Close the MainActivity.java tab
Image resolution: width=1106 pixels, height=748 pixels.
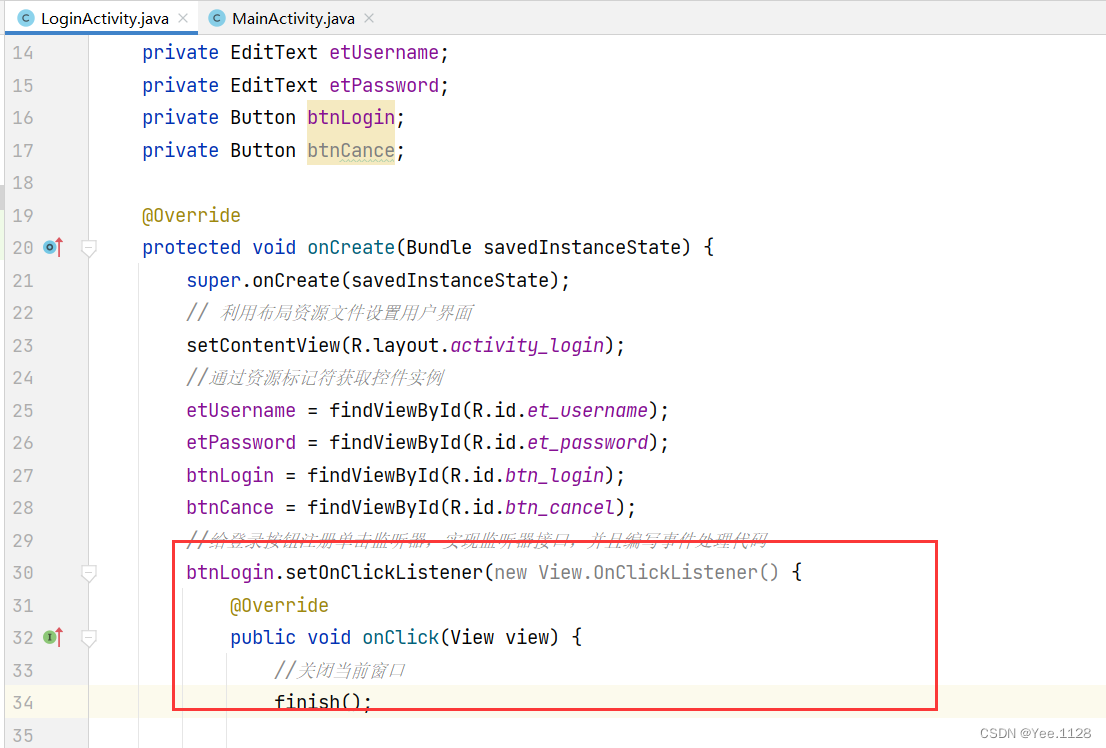point(369,18)
